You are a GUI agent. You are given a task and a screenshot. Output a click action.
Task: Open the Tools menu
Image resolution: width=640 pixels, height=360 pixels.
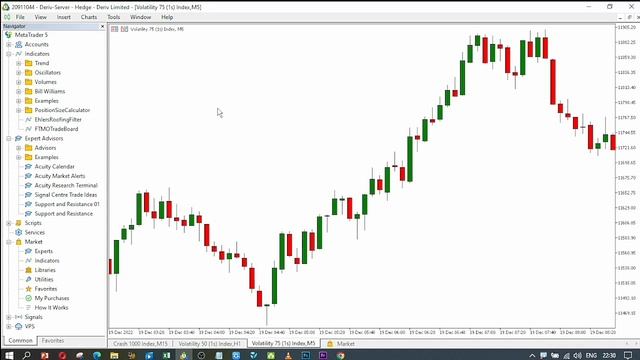pyautogui.click(x=113, y=17)
